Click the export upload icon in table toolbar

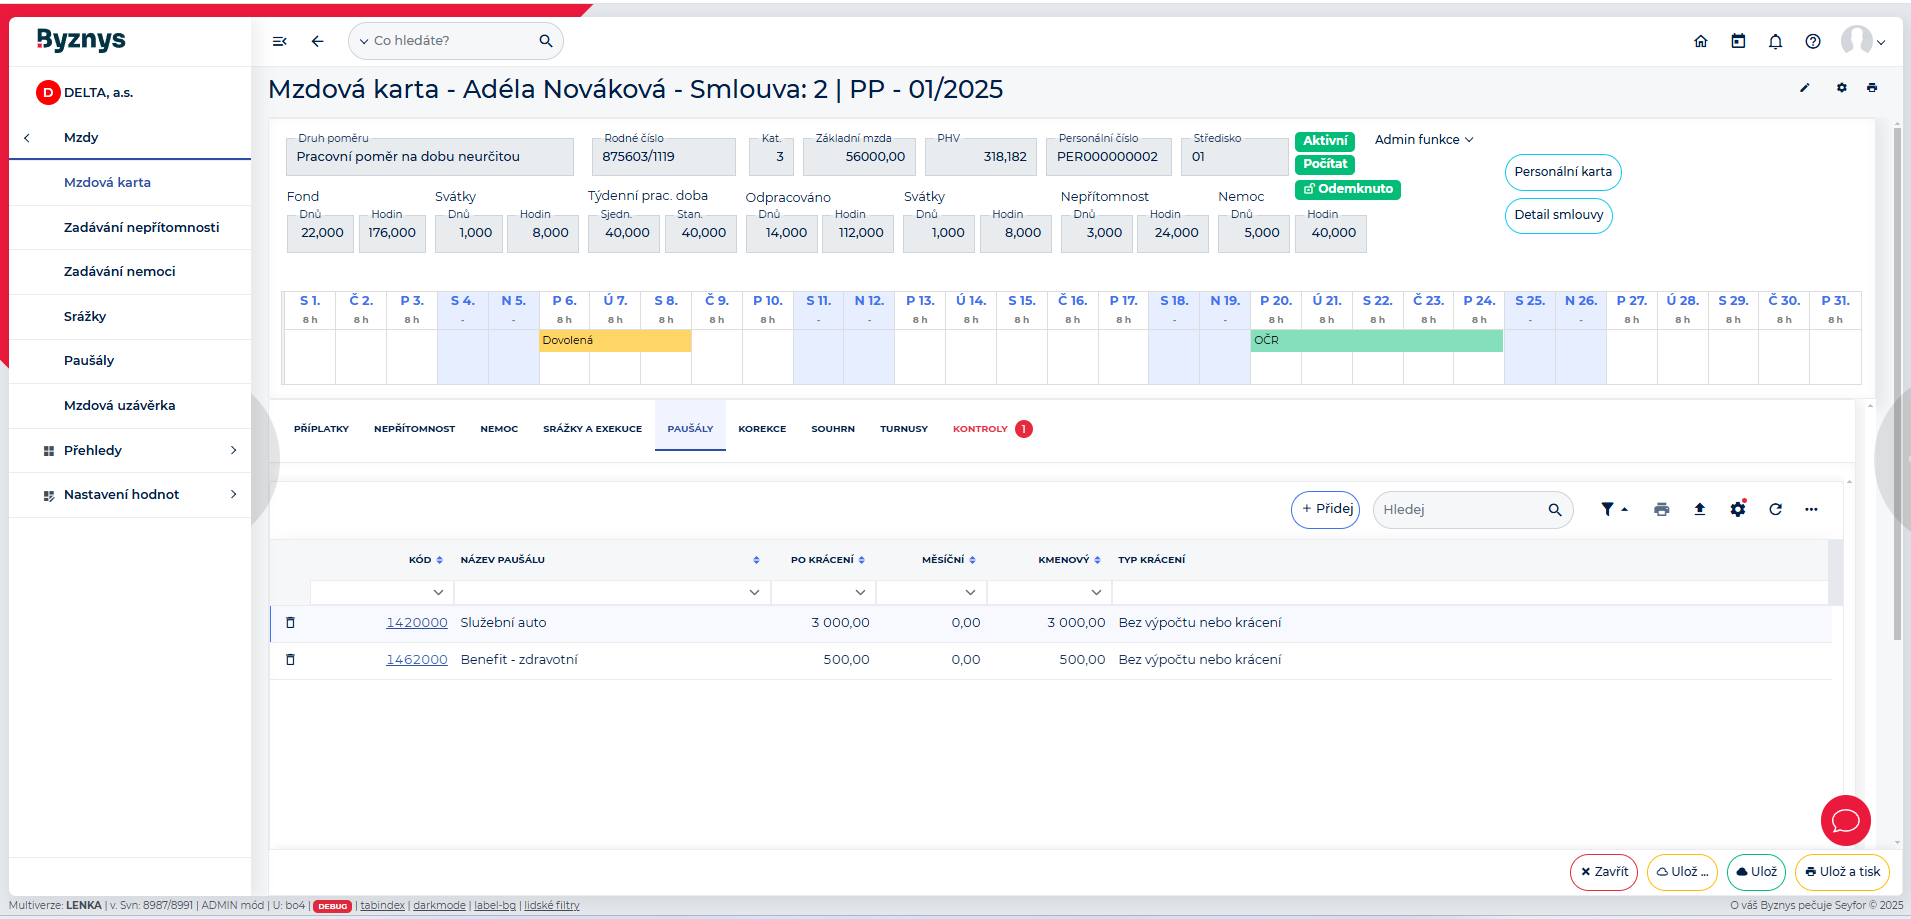(x=1699, y=509)
